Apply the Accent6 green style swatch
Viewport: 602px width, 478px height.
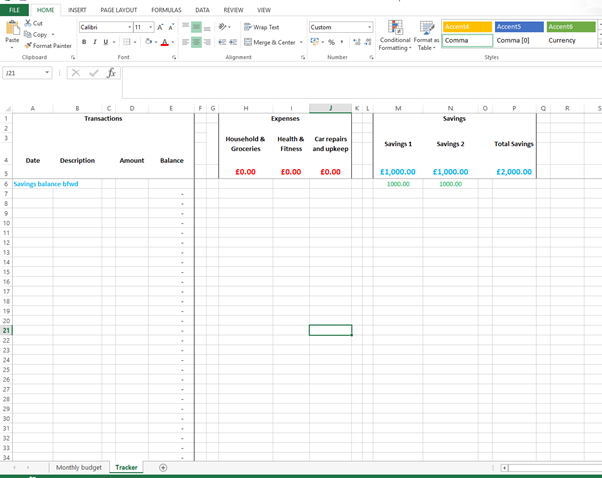[x=571, y=27]
